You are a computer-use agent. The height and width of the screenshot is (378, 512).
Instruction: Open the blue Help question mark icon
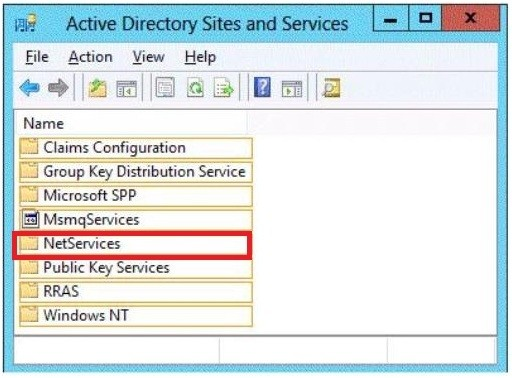tap(262, 87)
